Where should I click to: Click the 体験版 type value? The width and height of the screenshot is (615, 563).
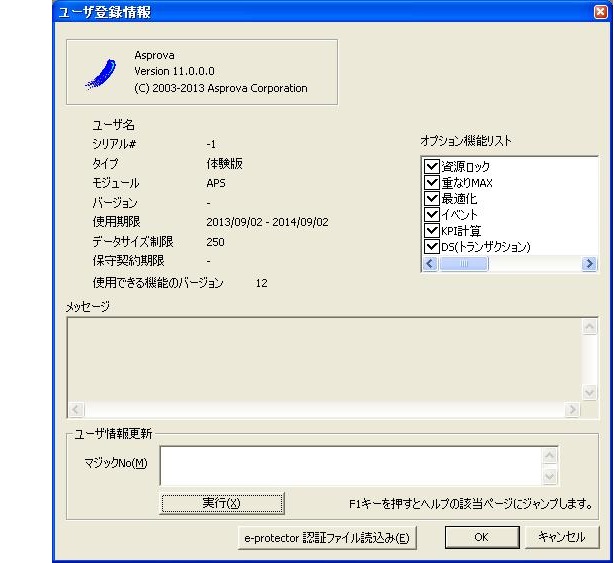point(224,164)
